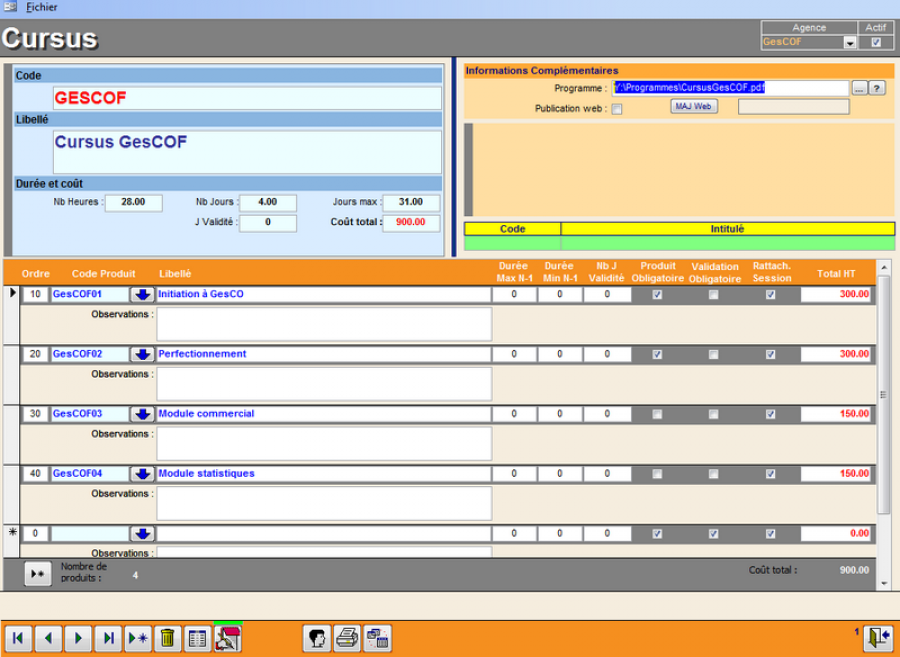This screenshot has width=900, height=657.
Task: Click the list view icon in bottom toolbar
Action: point(198,637)
